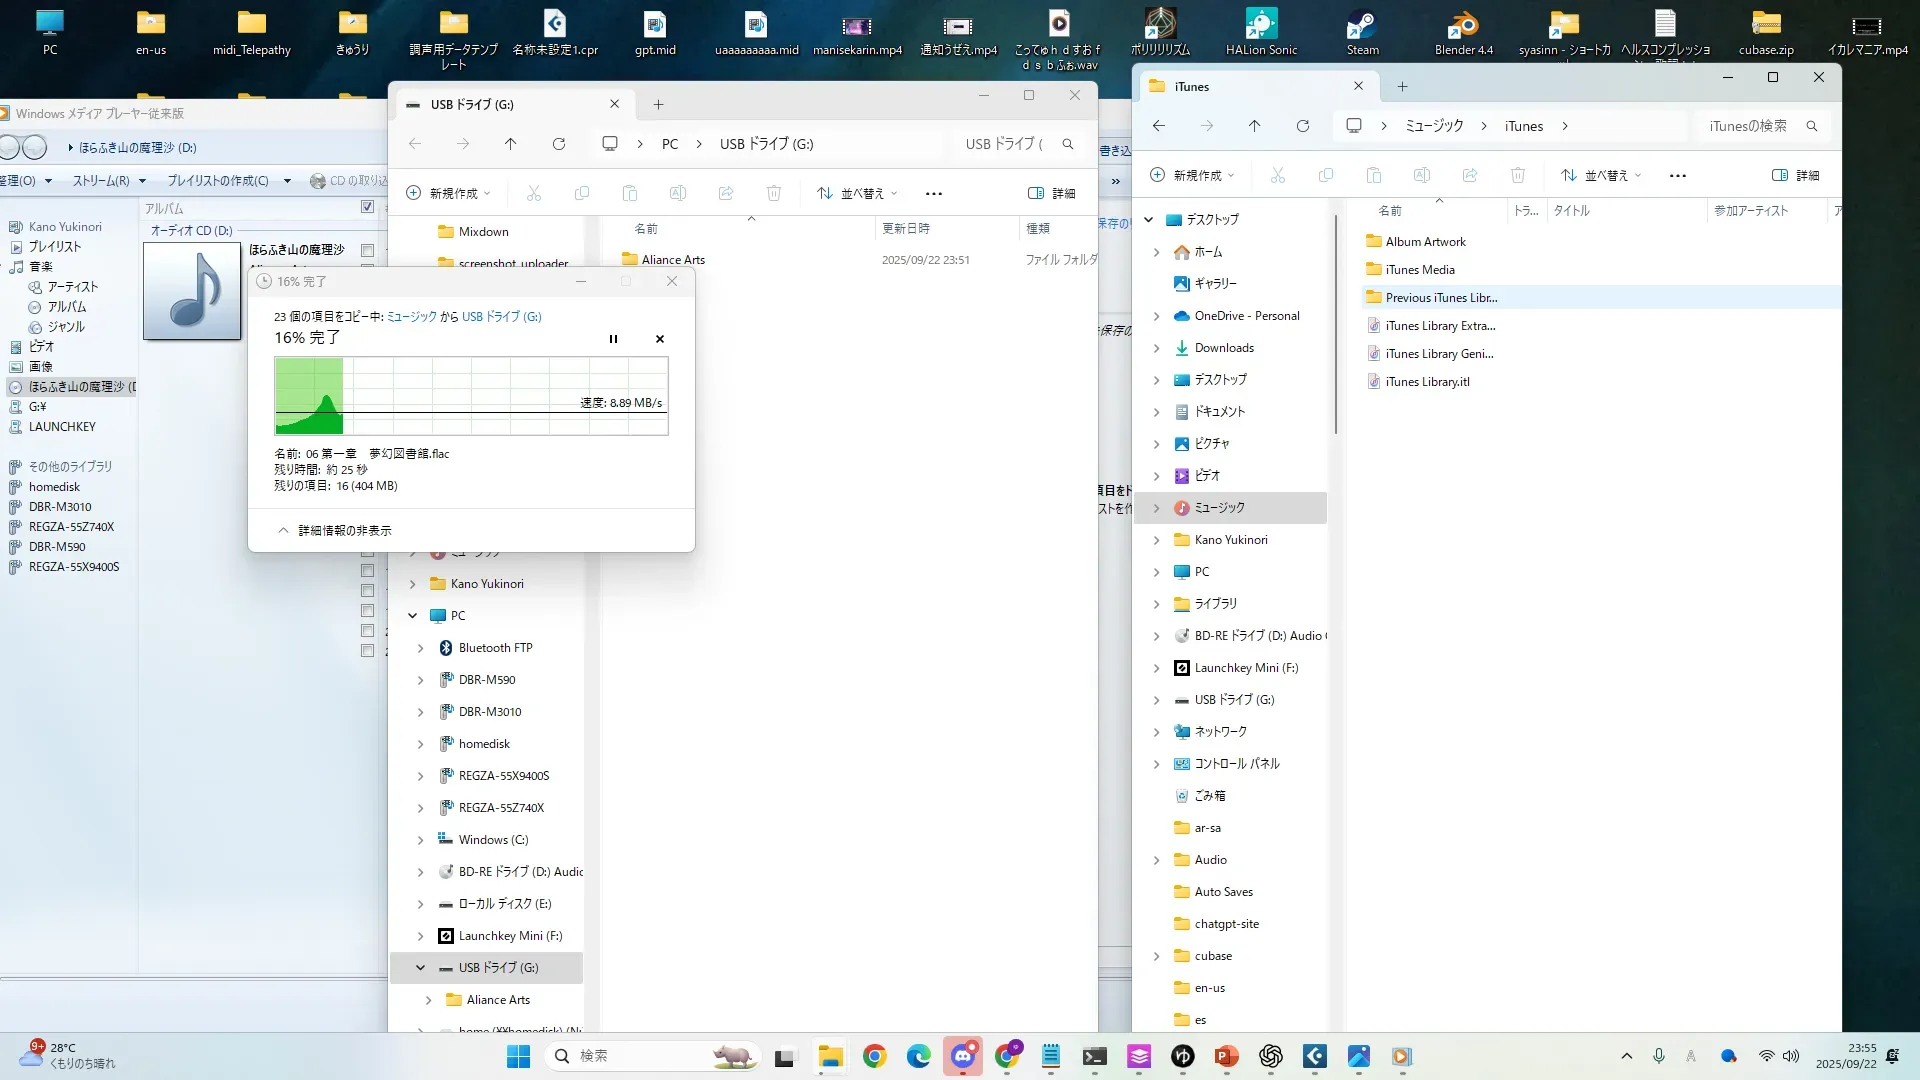
Task: Click the search icon in iTunes window
Action: coord(1812,126)
